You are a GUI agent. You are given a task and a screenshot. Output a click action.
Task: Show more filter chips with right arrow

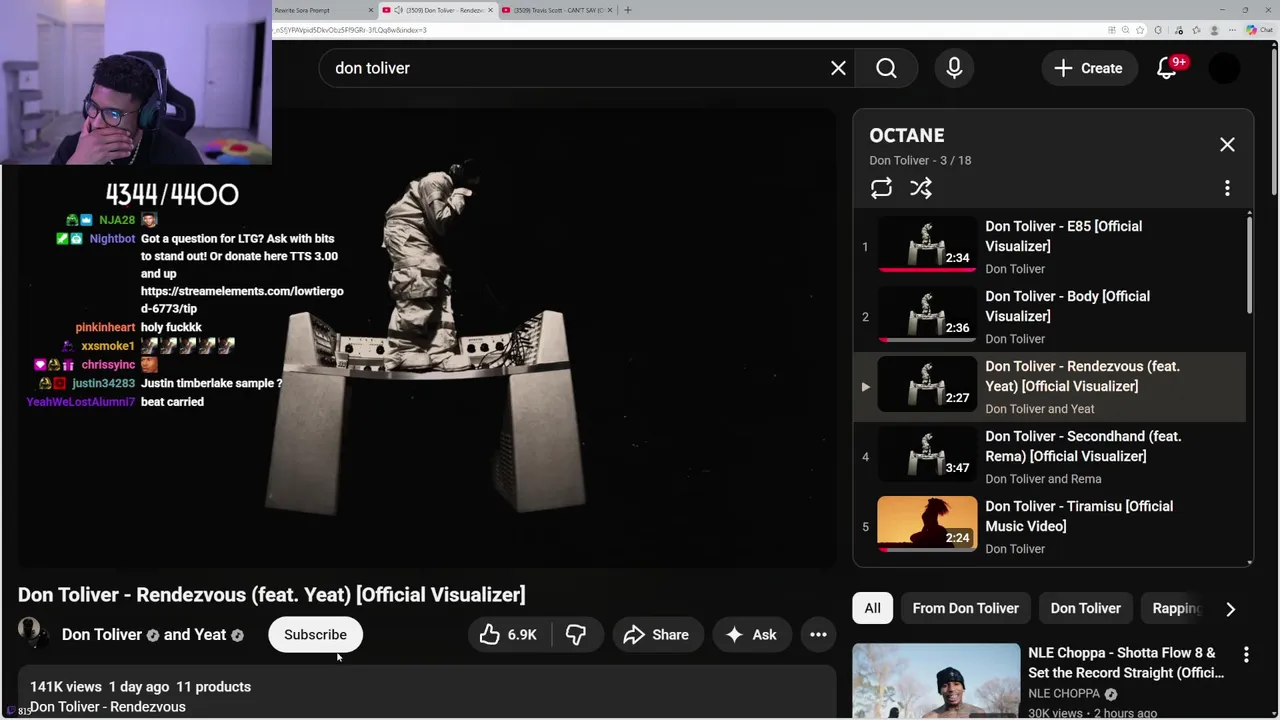(1230, 608)
